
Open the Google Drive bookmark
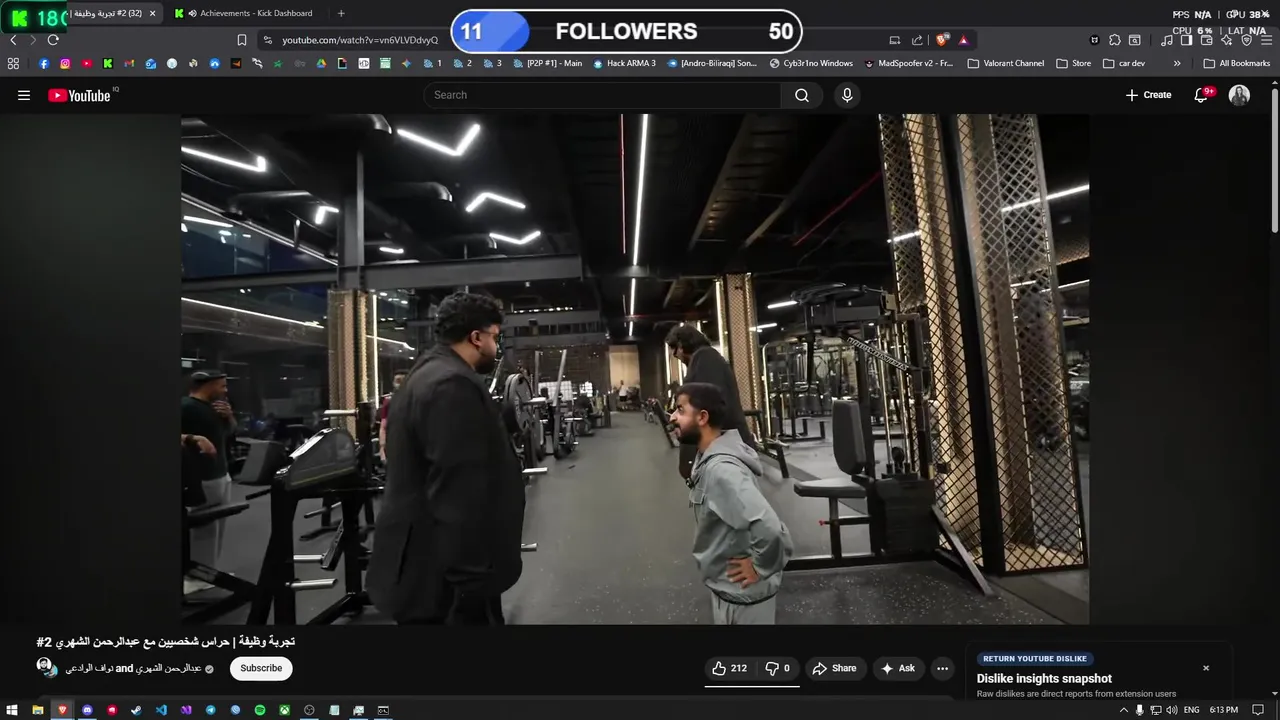click(x=321, y=63)
